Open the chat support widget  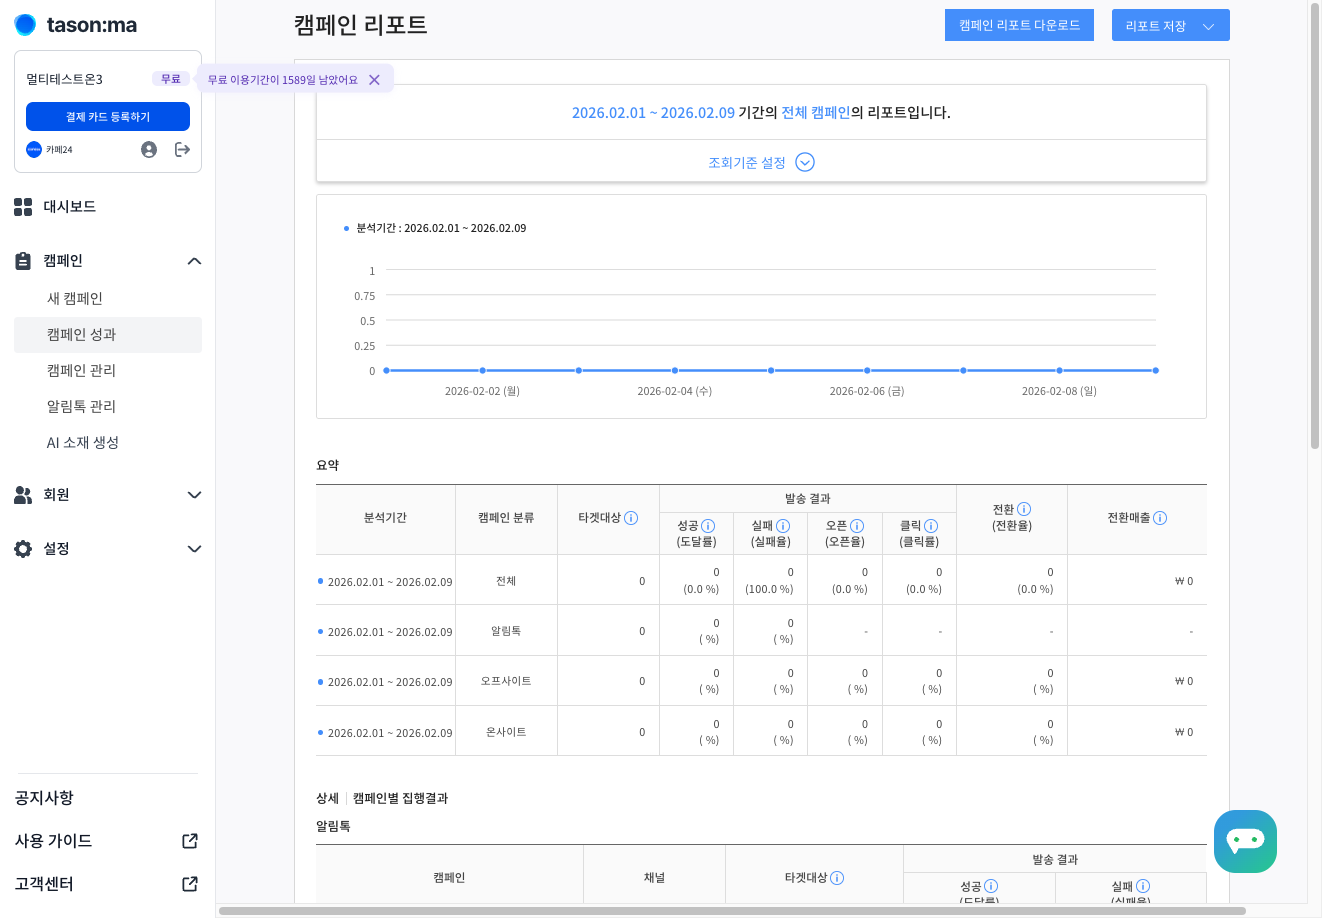click(1245, 841)
